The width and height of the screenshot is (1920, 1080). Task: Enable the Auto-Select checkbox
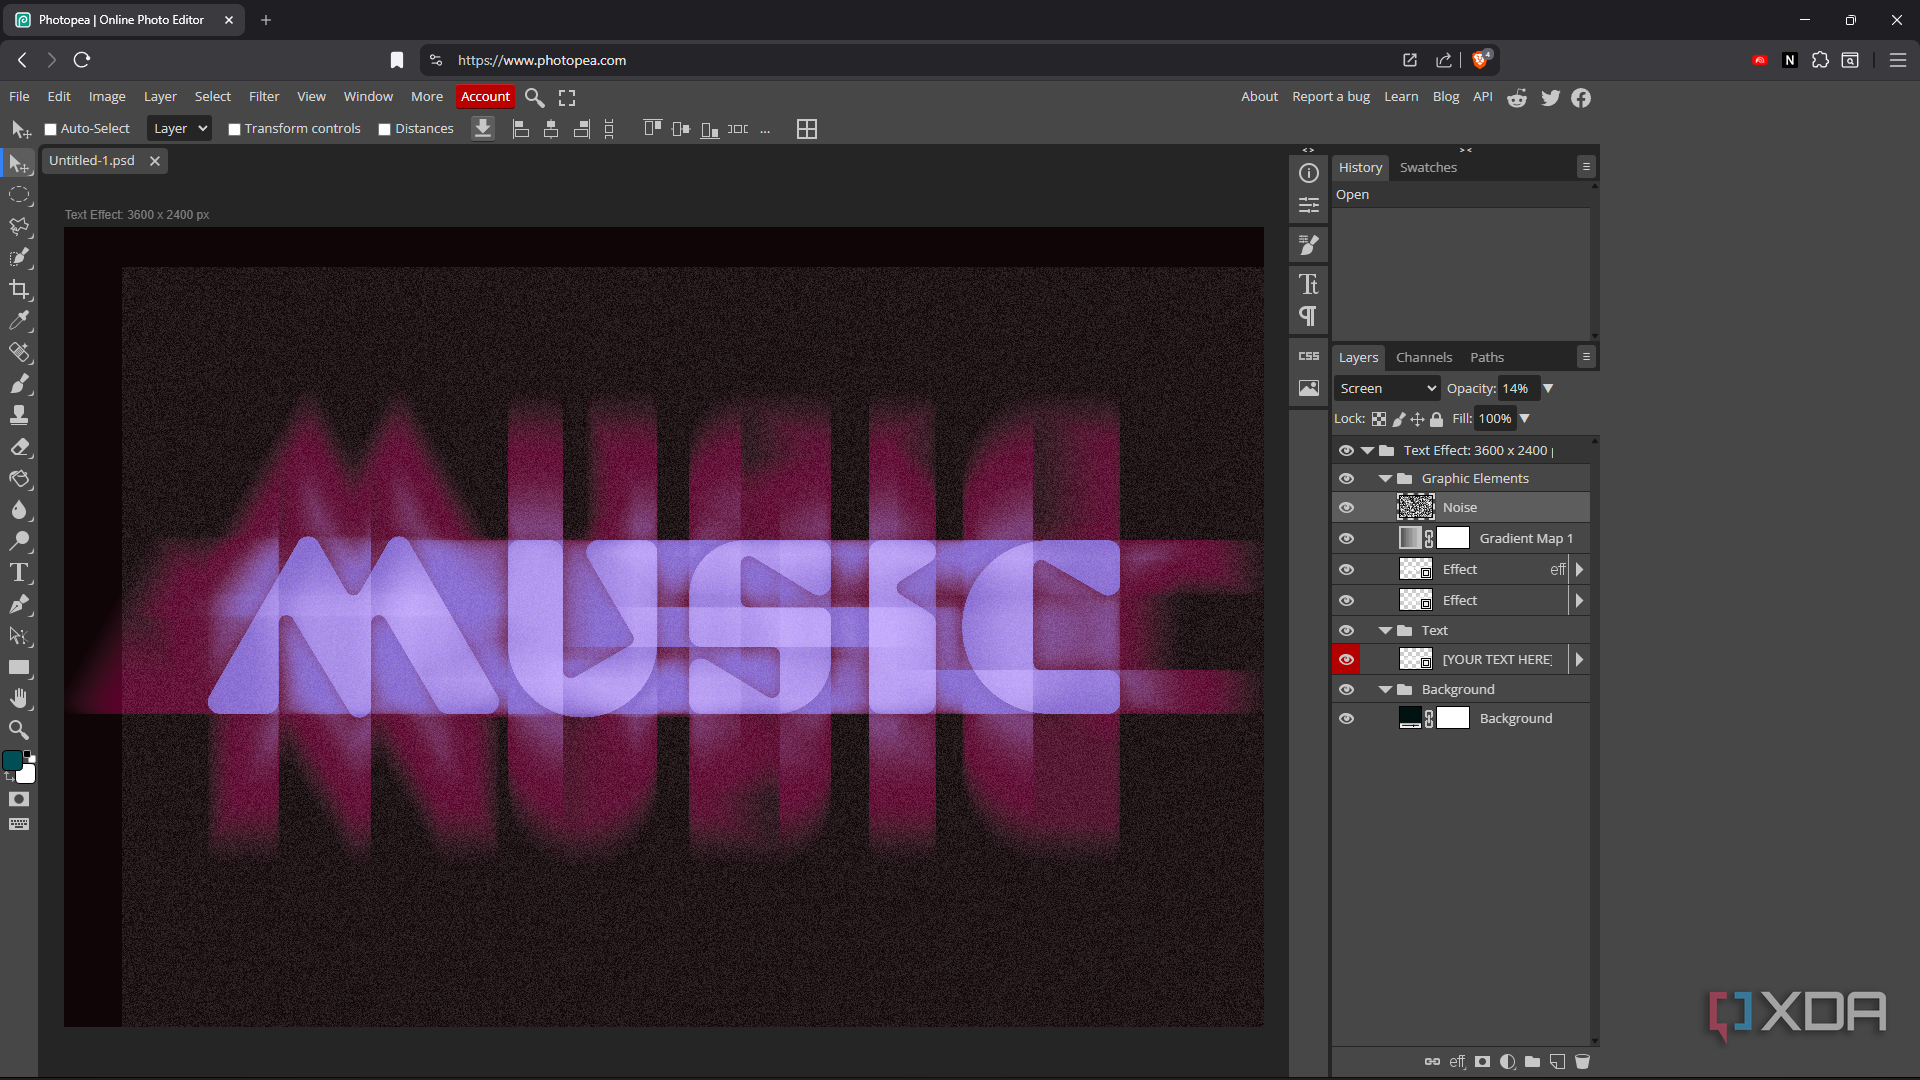(51, 129)
